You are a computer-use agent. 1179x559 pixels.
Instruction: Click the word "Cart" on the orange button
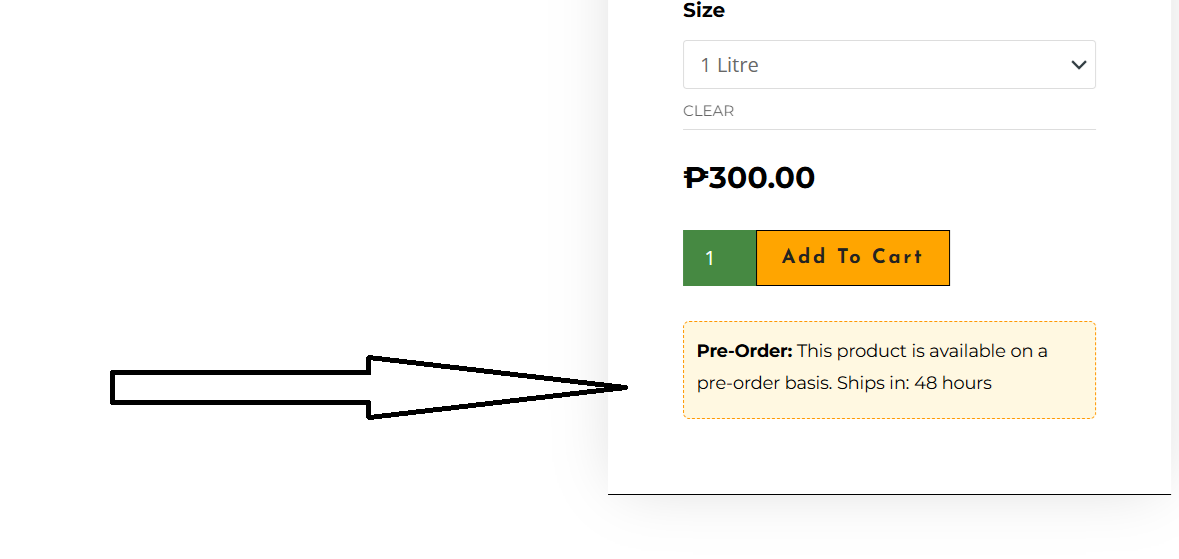tap(897, 257)
